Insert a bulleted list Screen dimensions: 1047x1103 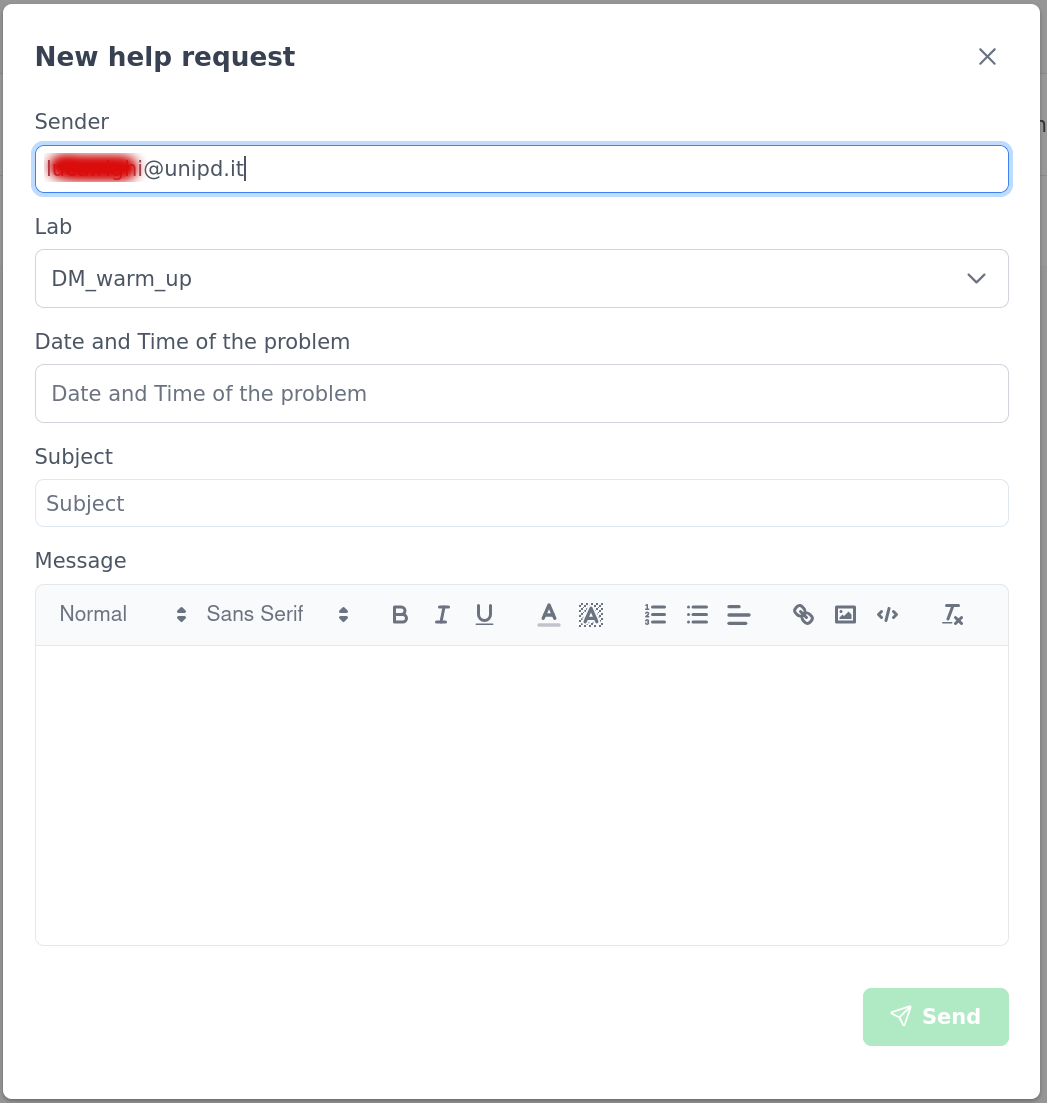pyautogui.click(x=697, y=615)
